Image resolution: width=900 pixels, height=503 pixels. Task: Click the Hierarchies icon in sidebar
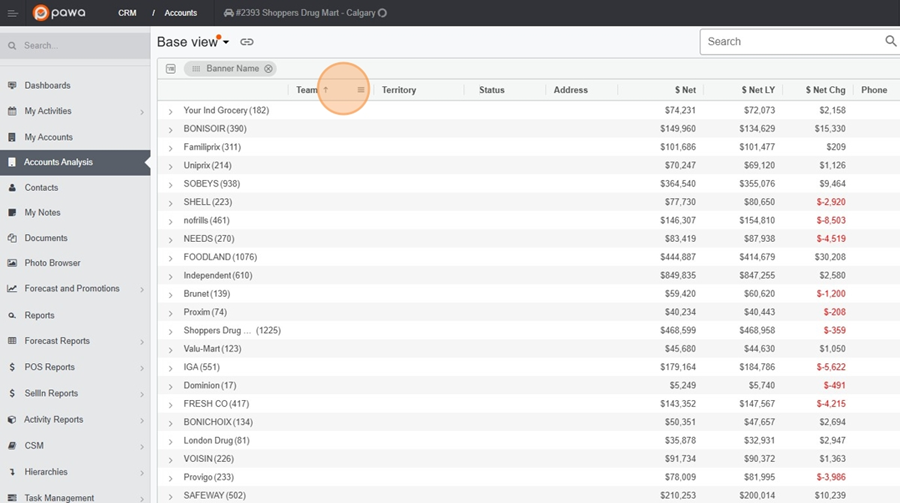(x=12, y=472)
